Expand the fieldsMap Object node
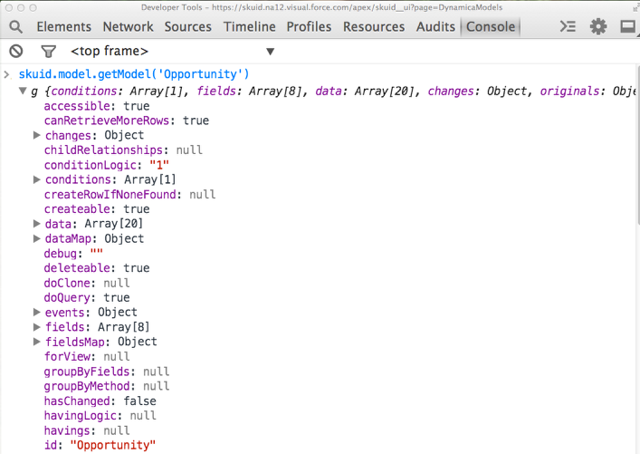 click(x=37, y=342)
